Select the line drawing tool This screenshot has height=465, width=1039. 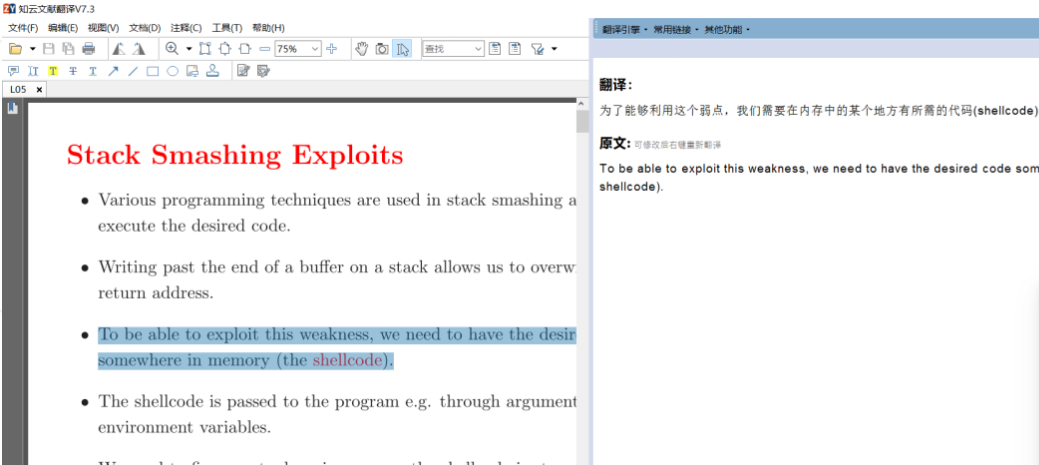pyautogui.click(x=133, y=71)
